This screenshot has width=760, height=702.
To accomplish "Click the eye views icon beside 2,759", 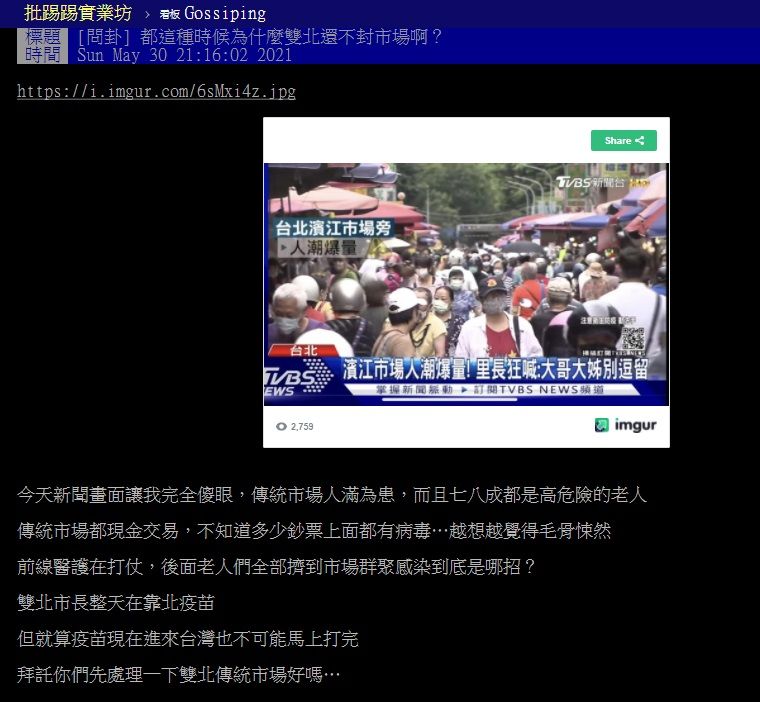I will coord(281,427).
